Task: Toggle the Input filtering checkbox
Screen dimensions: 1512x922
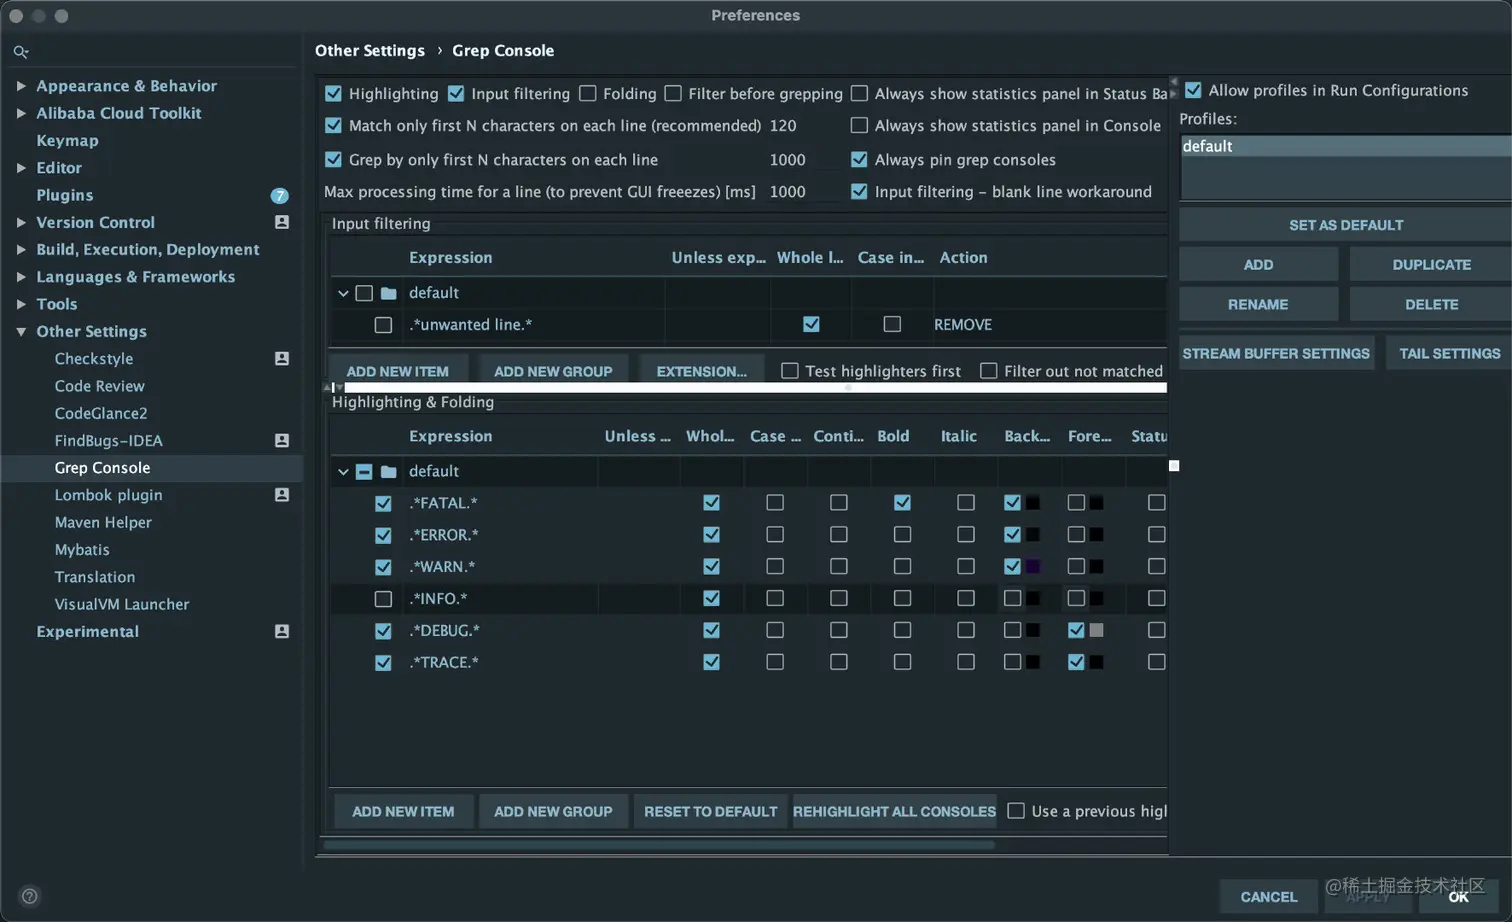Action: [456, 93]
